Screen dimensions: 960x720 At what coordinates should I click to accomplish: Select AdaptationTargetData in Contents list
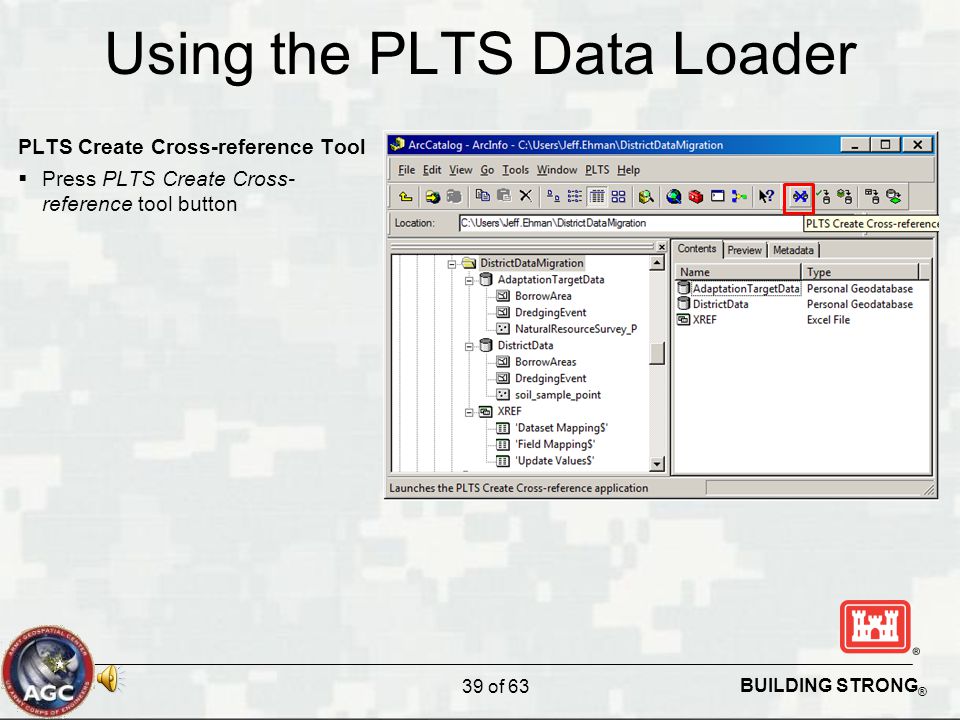click(x=746, y=288)
